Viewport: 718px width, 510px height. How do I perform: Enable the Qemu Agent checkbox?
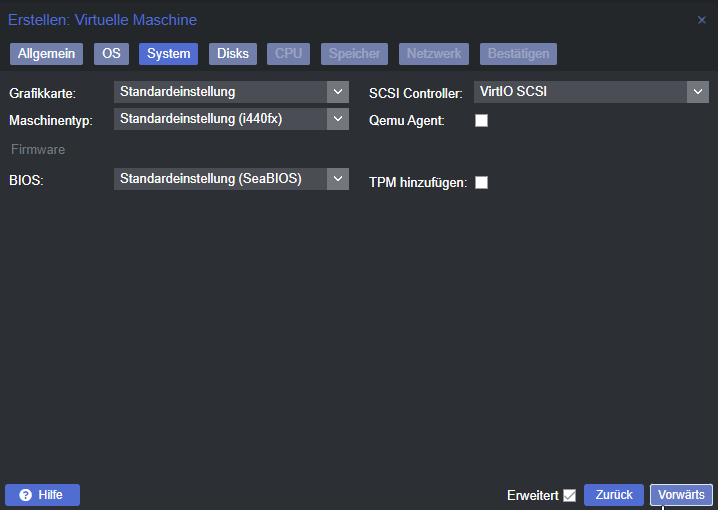click(481, 121)
